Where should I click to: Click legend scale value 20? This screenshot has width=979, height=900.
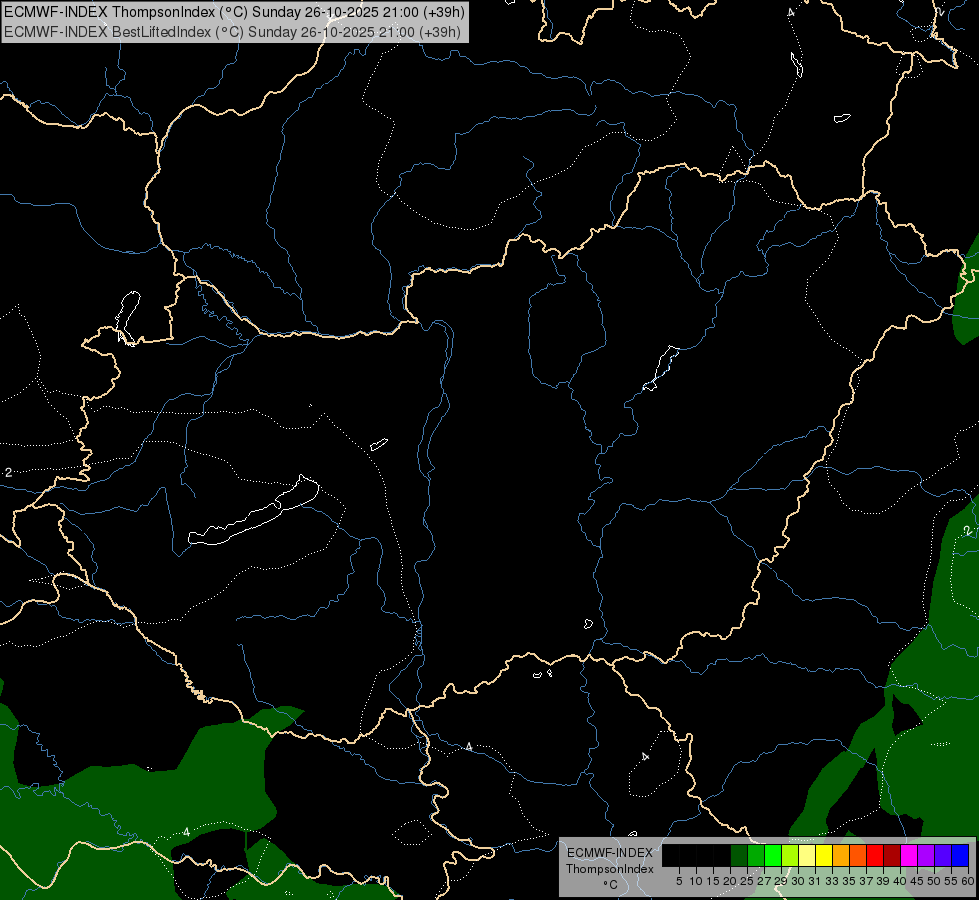pyautogui.click(x=730, y=881)
